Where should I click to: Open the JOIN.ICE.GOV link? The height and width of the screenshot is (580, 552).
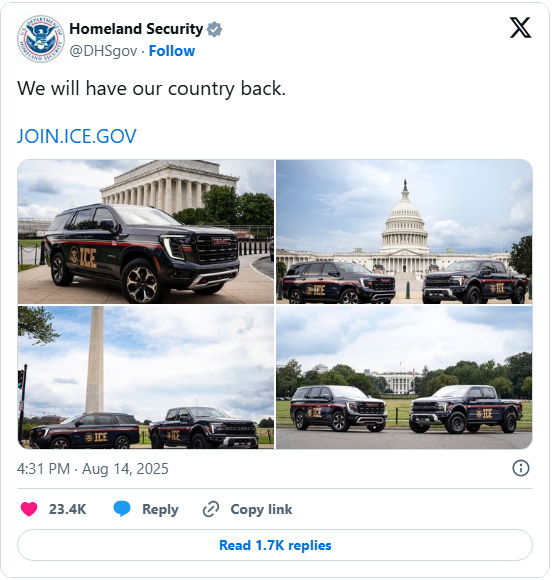(x=77, y=136)
